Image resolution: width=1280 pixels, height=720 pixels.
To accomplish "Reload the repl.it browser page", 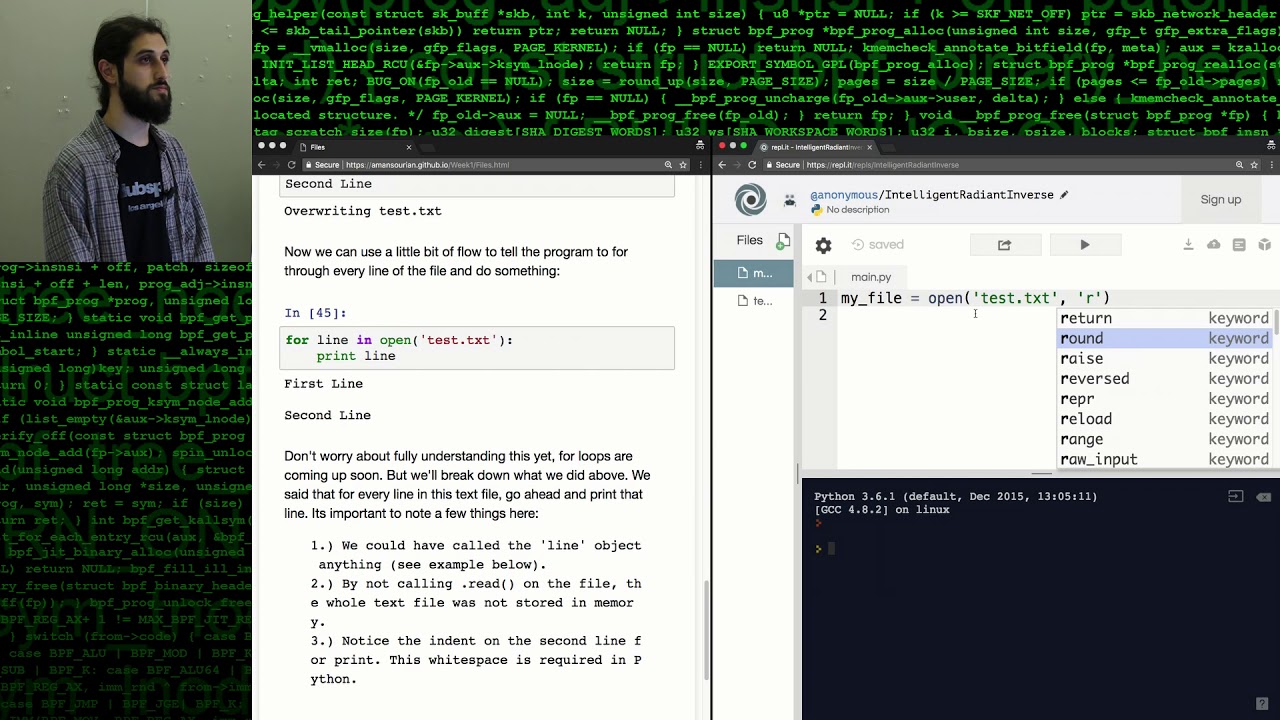I will click(752, 165).
